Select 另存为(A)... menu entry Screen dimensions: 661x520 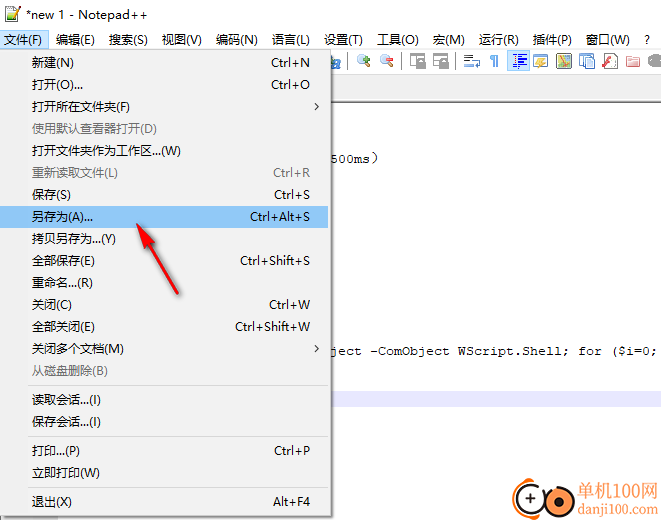point(164,217)
